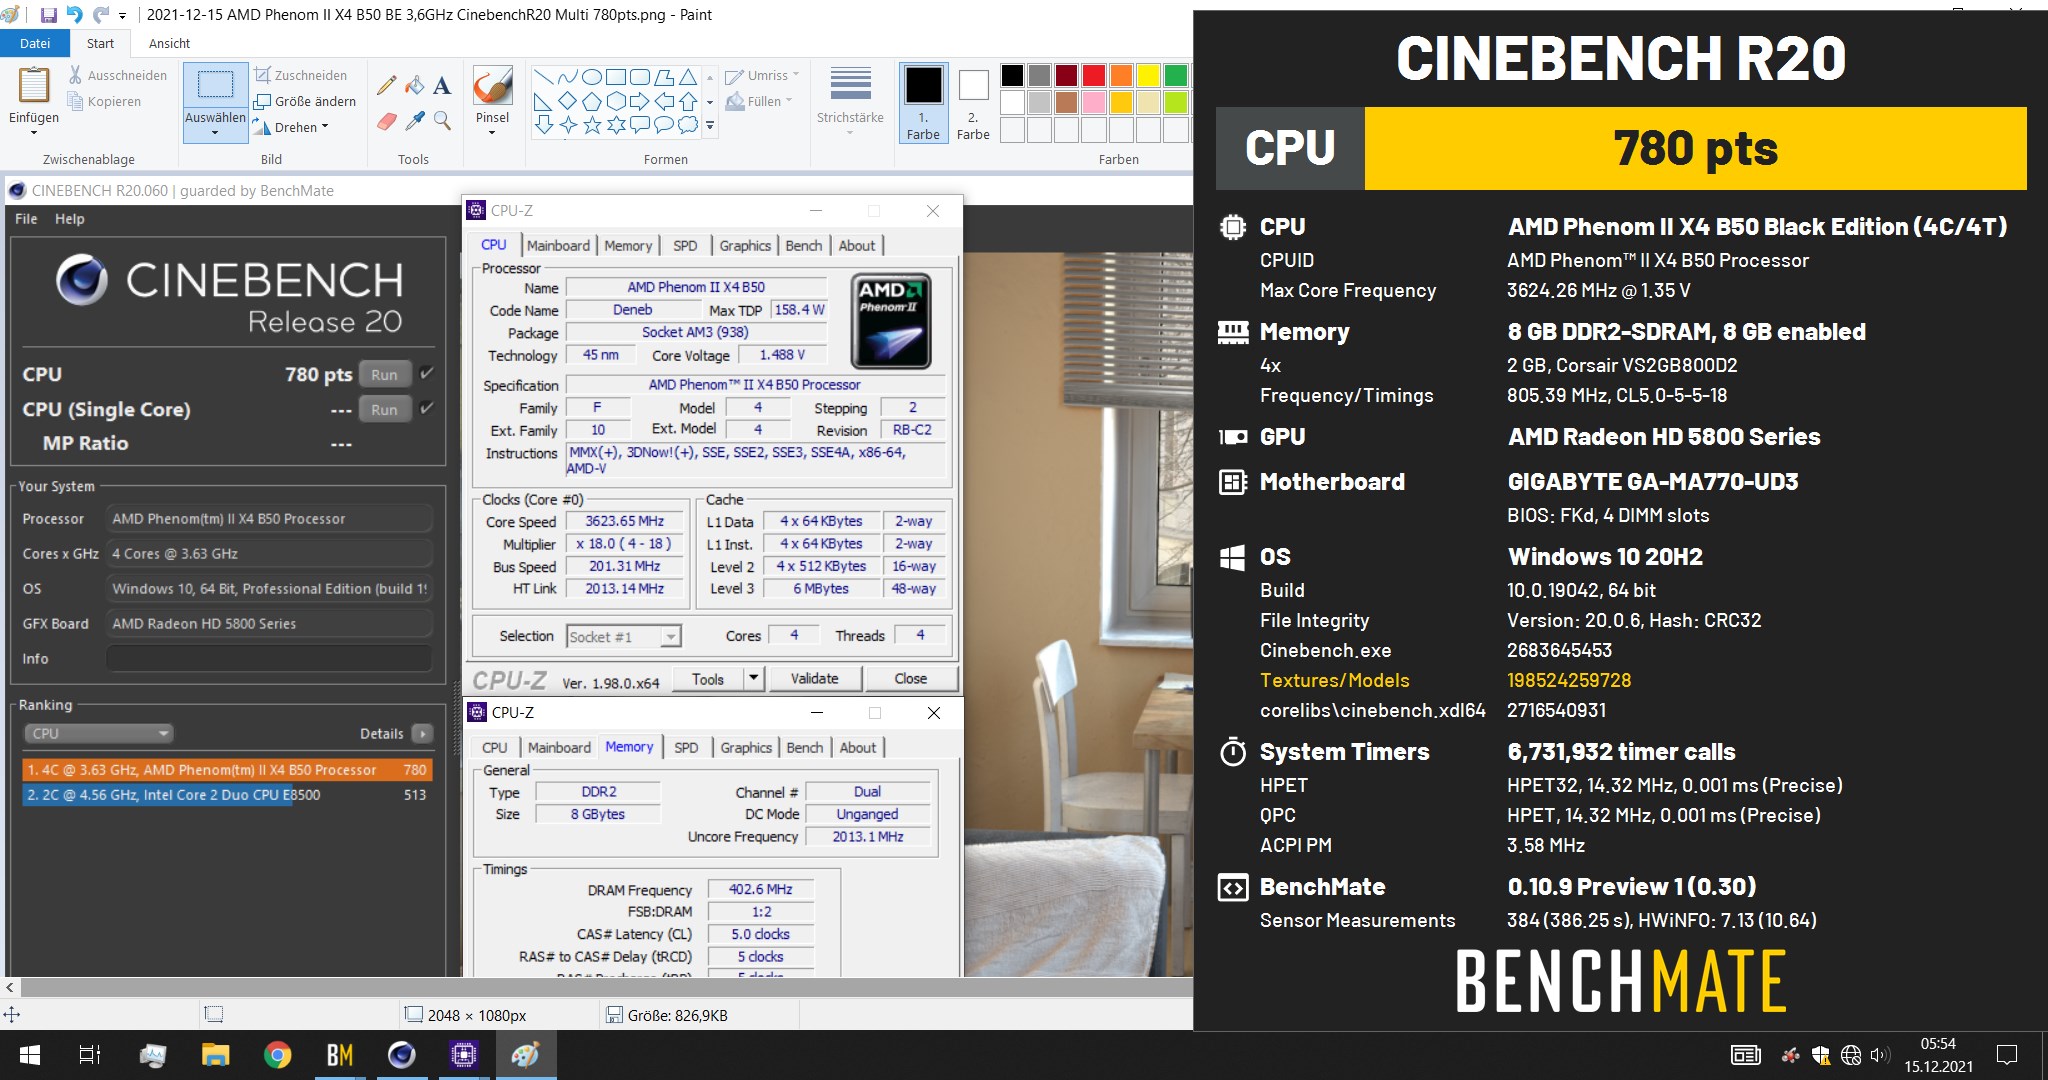Set 2. Farbe as the active color

coord(973,103)
